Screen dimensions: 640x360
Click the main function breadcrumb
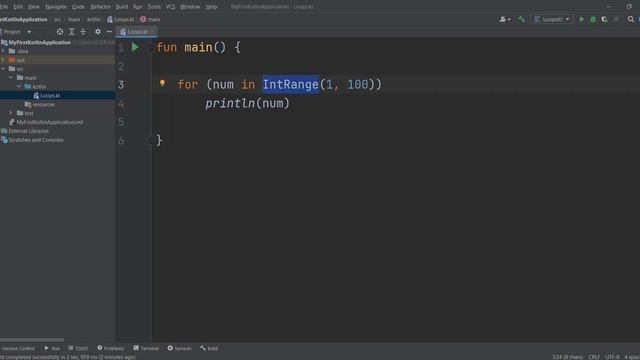pos(150,19)
